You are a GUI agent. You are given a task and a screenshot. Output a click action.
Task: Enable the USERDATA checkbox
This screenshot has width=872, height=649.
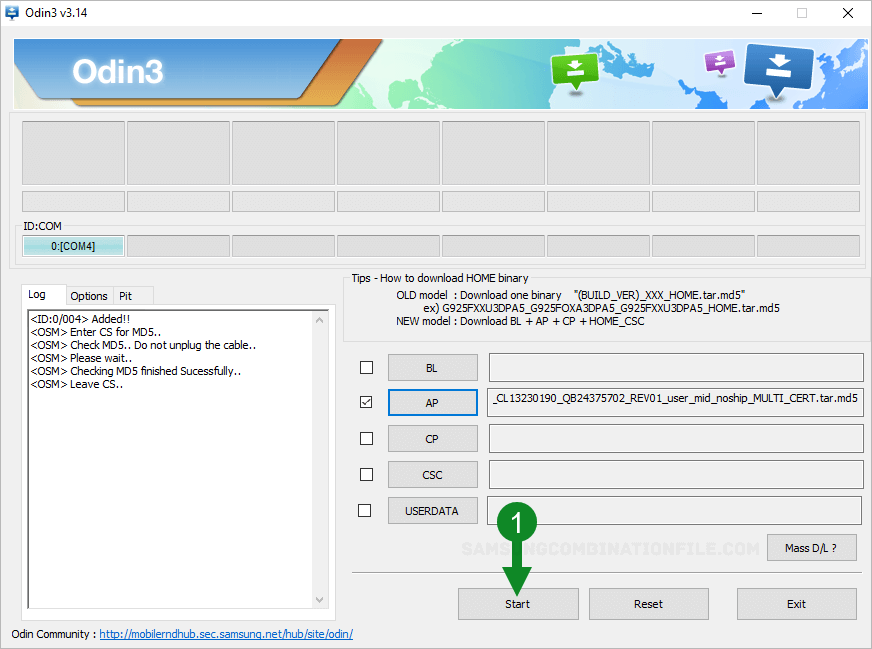[365, 511]
